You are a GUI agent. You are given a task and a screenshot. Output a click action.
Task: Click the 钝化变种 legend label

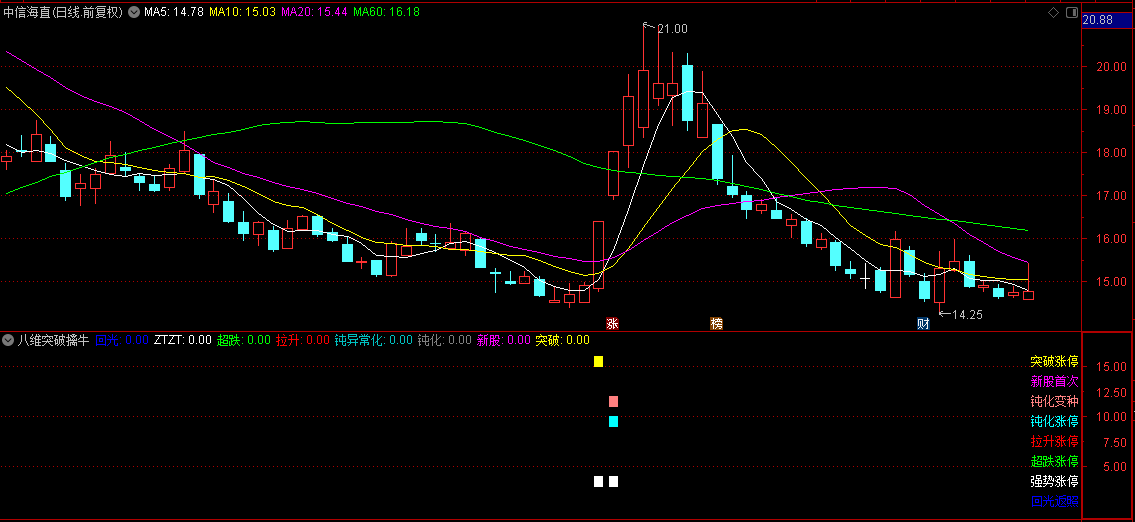[x=1055, y=401]
